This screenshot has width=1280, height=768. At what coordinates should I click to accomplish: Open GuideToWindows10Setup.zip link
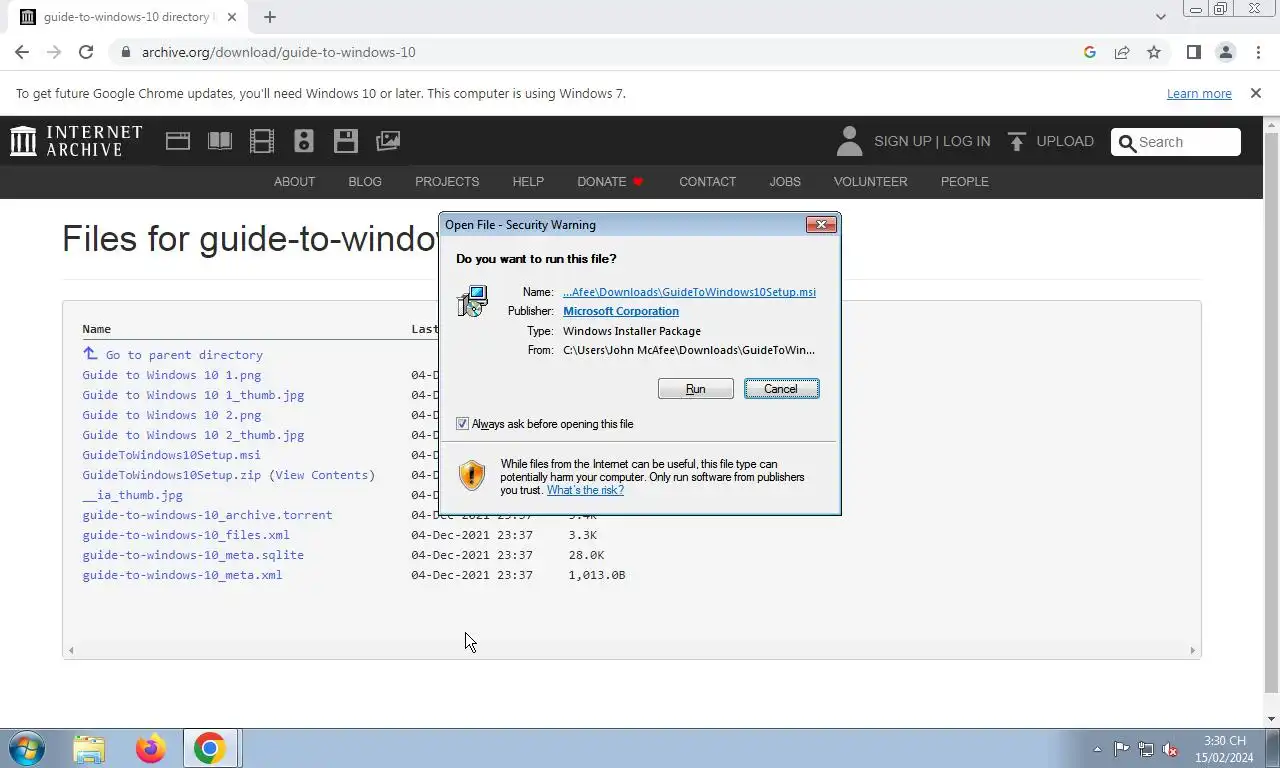(x=171, y=475)
